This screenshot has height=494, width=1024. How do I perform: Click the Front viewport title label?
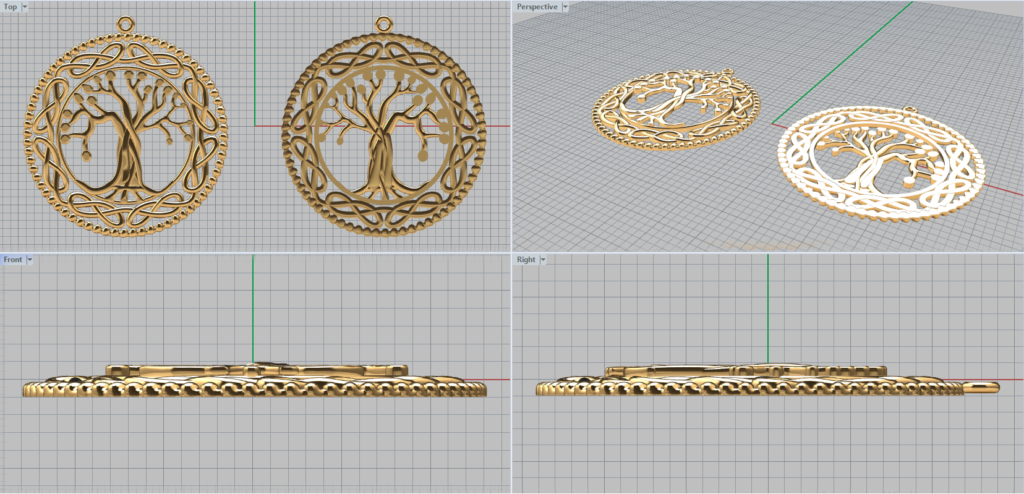pyautogui.click(x=13, y=259)
